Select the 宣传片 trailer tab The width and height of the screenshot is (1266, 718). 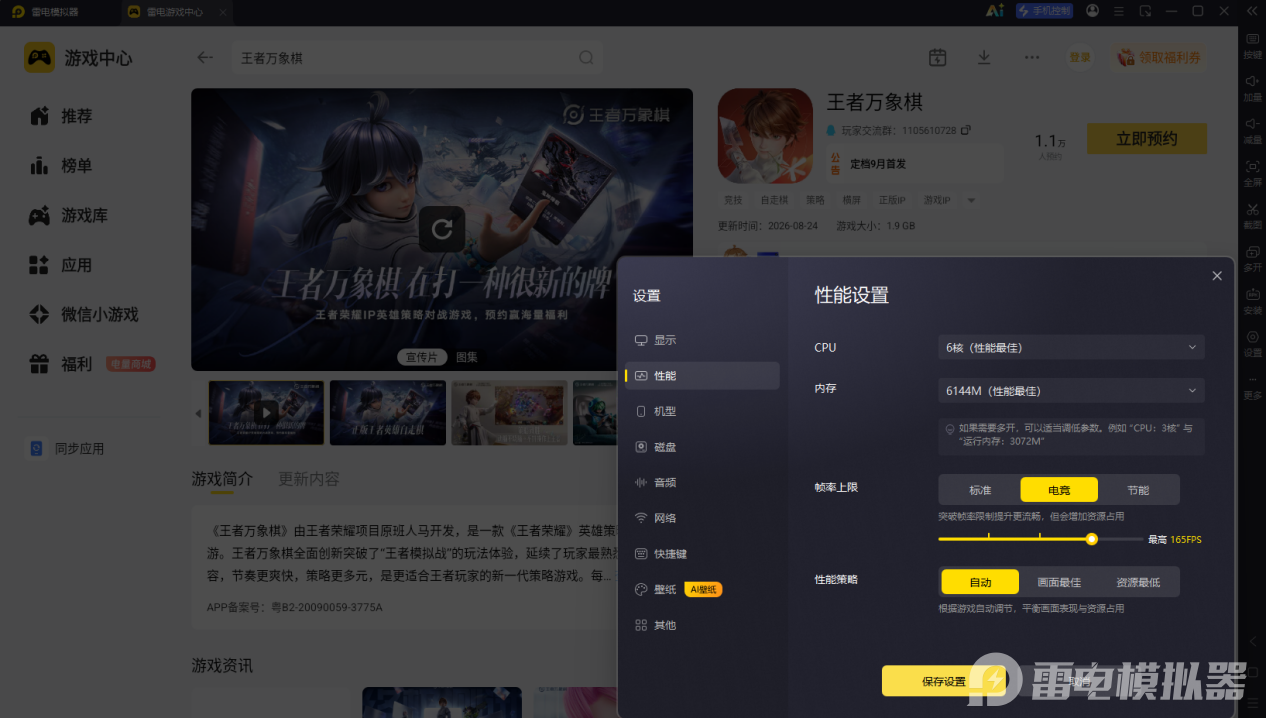pos(421,357)
